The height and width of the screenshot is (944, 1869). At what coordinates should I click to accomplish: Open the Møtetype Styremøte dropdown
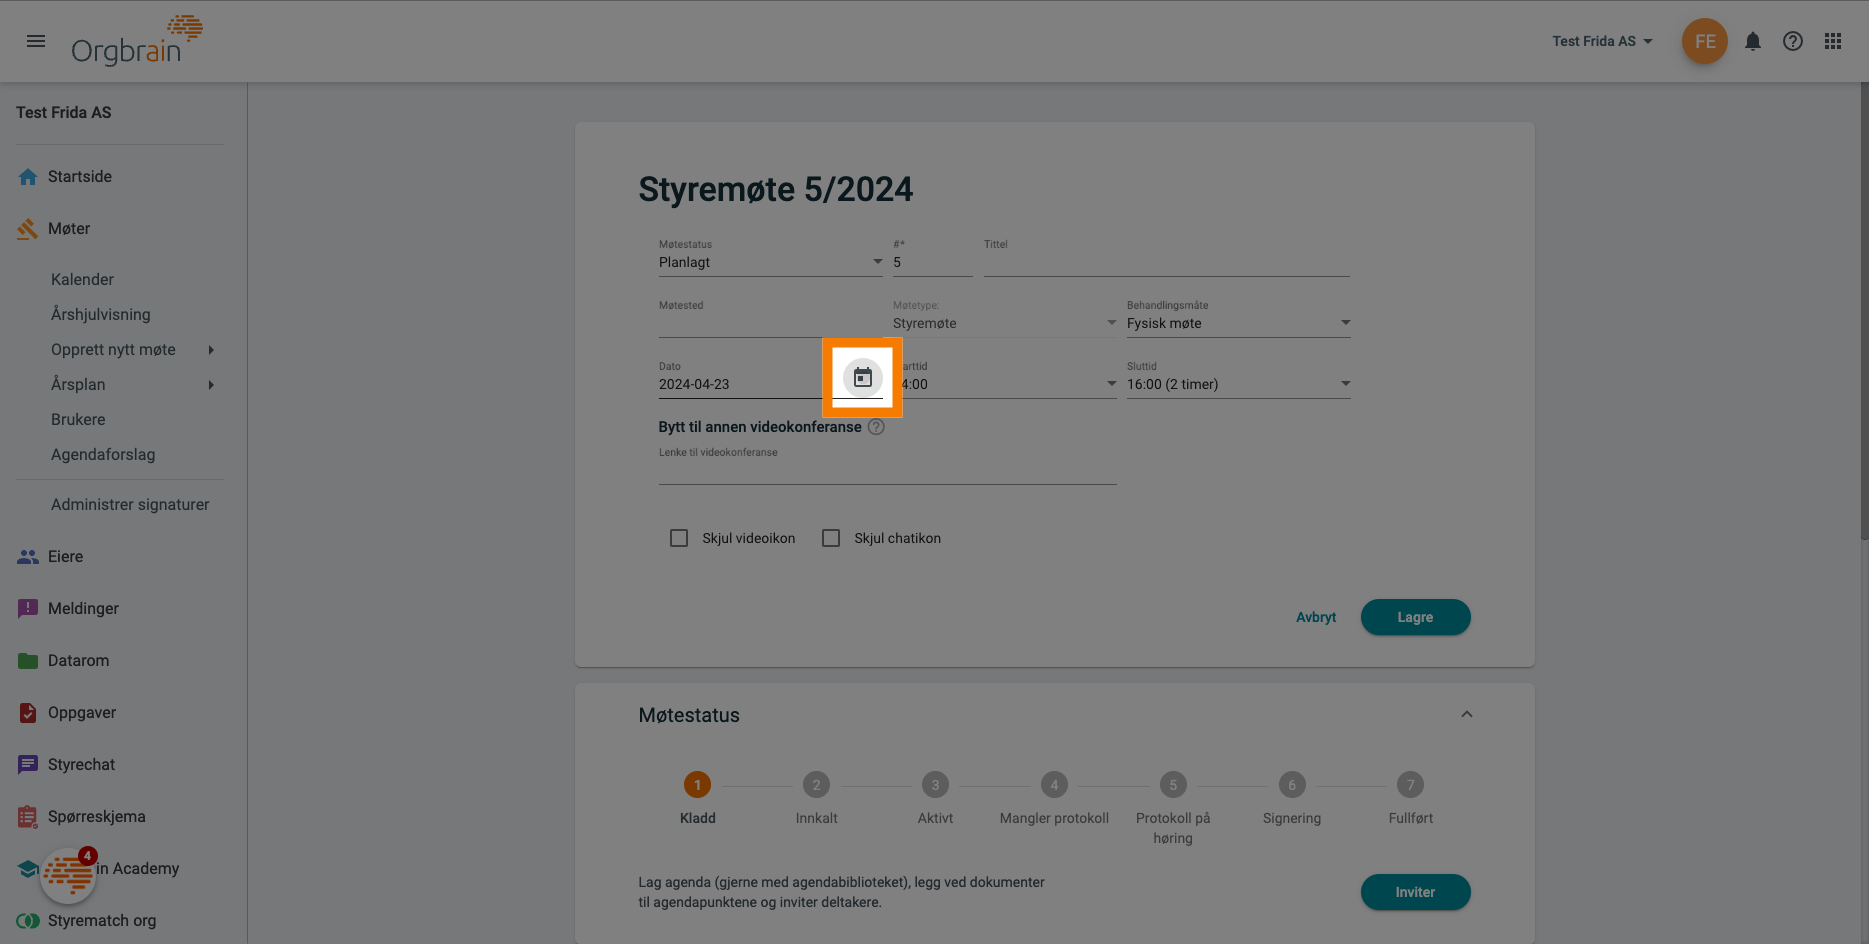tap(1004, 324)
